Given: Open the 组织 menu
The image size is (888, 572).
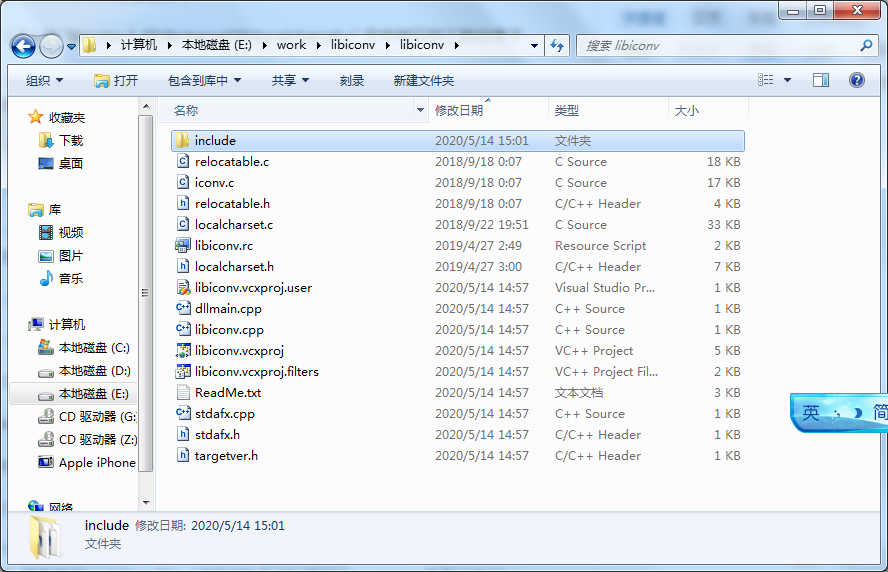Looking at the screenshot, I should (44, 80).
